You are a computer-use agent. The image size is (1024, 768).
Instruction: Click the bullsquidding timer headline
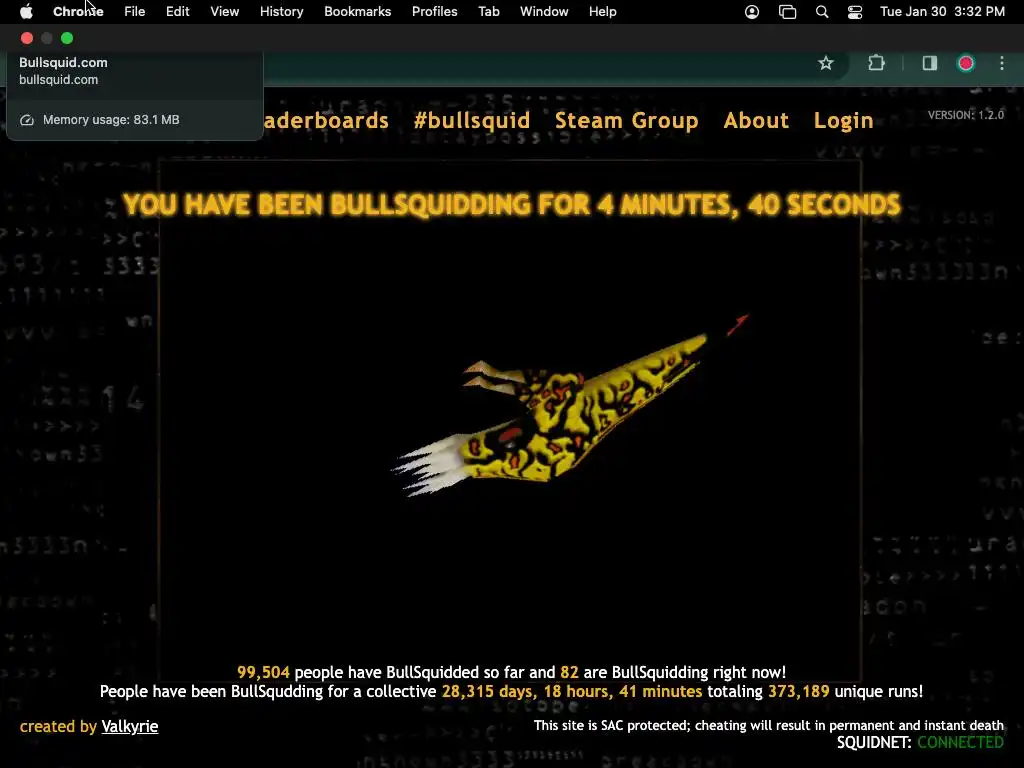coord(511,204)
